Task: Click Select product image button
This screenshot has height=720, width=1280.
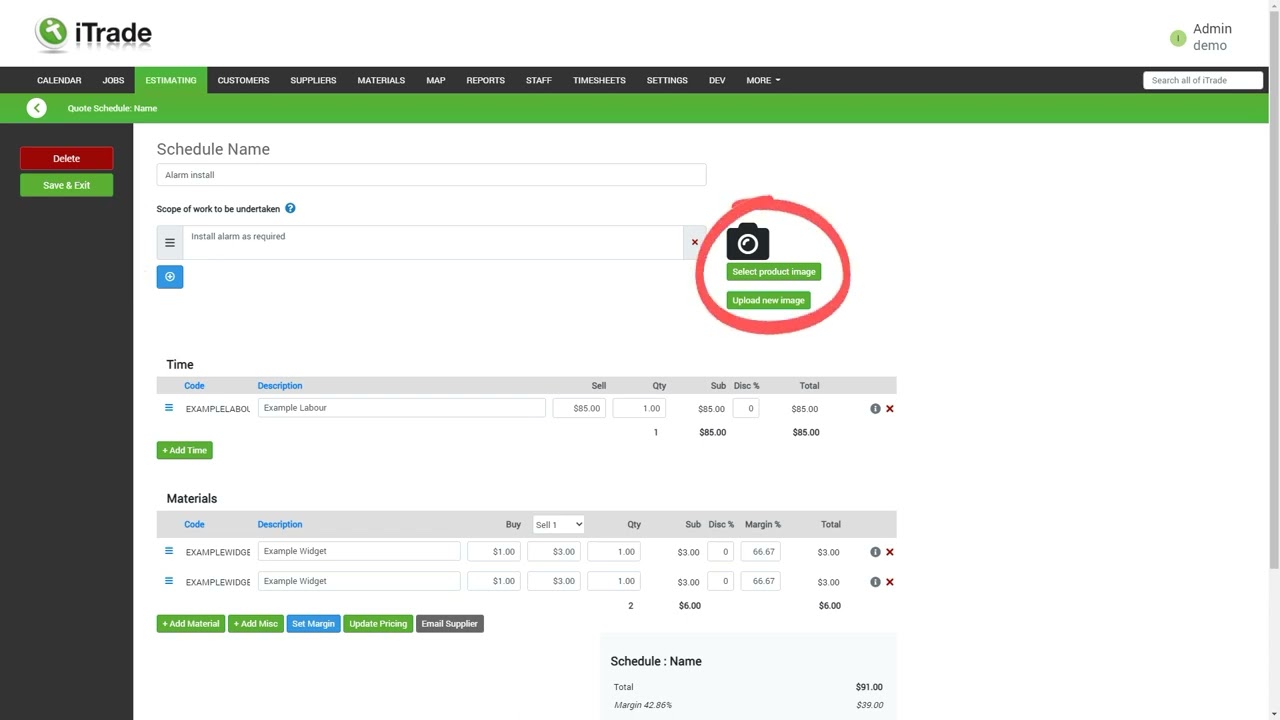Action: 774,272
